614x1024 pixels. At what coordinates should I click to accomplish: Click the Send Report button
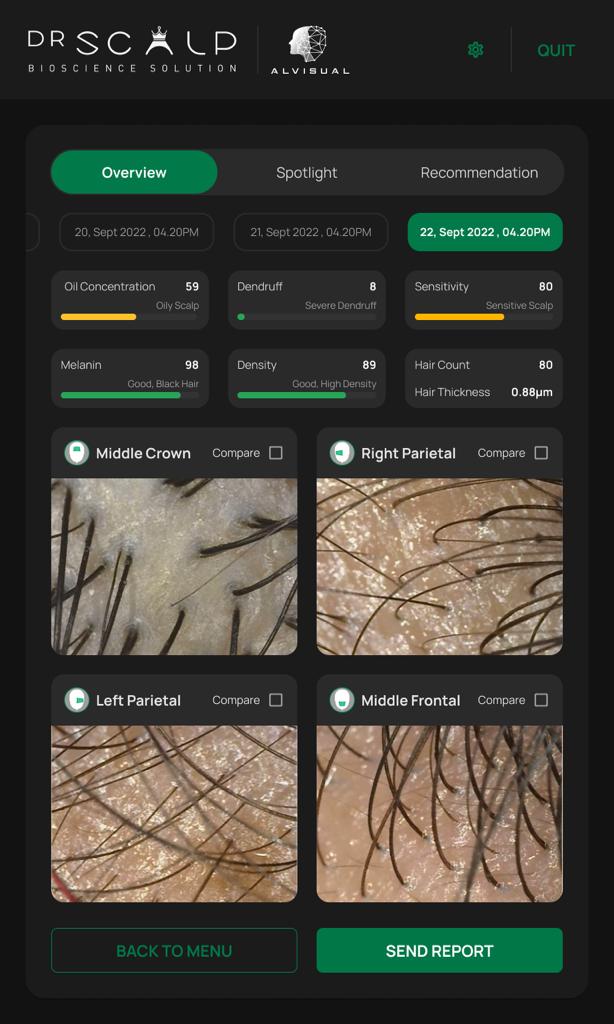[440, 950]
